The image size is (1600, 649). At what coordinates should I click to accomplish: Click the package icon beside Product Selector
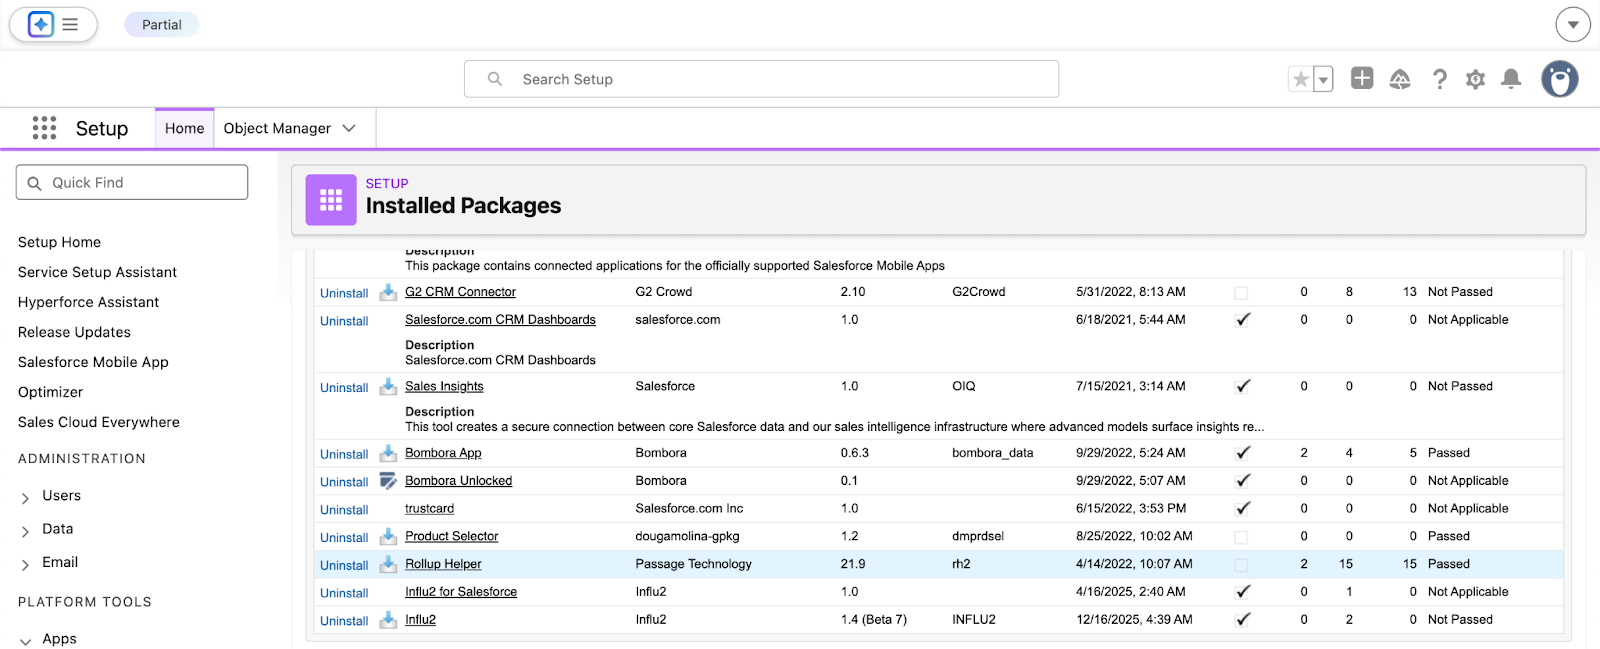(388, 537)
